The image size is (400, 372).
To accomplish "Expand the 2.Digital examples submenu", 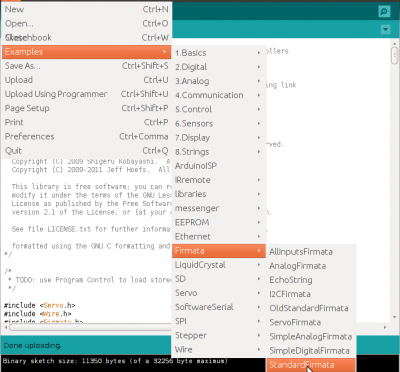I will [x=219, y=67].
